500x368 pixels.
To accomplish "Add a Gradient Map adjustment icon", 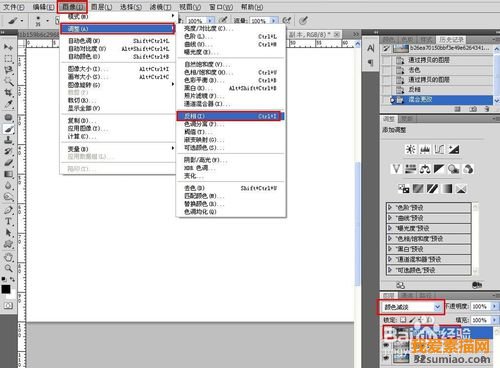I will click(x=447, y=189).
